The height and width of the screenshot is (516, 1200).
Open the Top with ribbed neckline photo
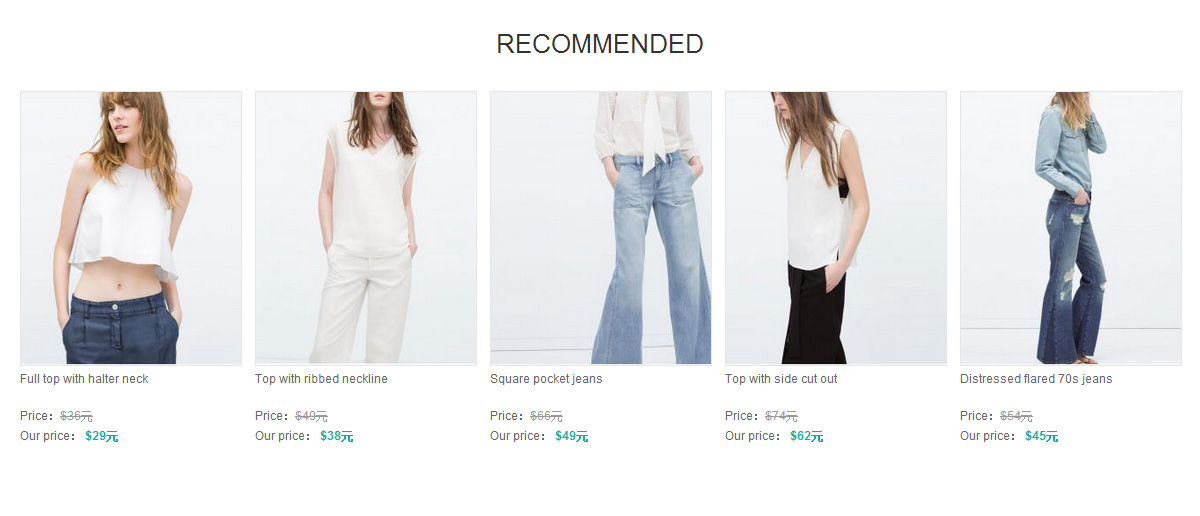[366, 229]
